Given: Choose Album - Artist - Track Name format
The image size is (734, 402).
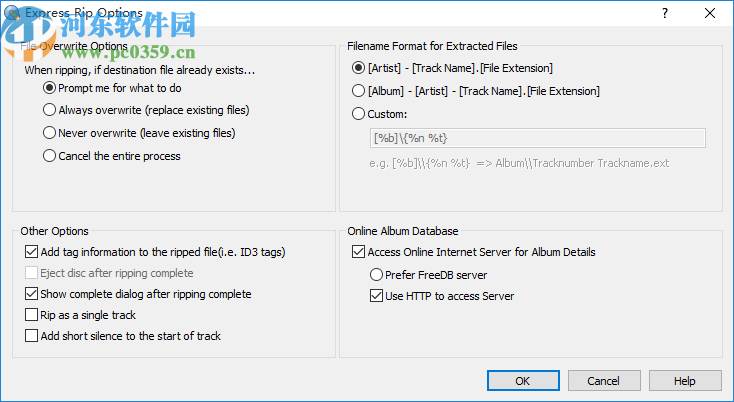Looking at the screenshot, I should click(359, 91).
